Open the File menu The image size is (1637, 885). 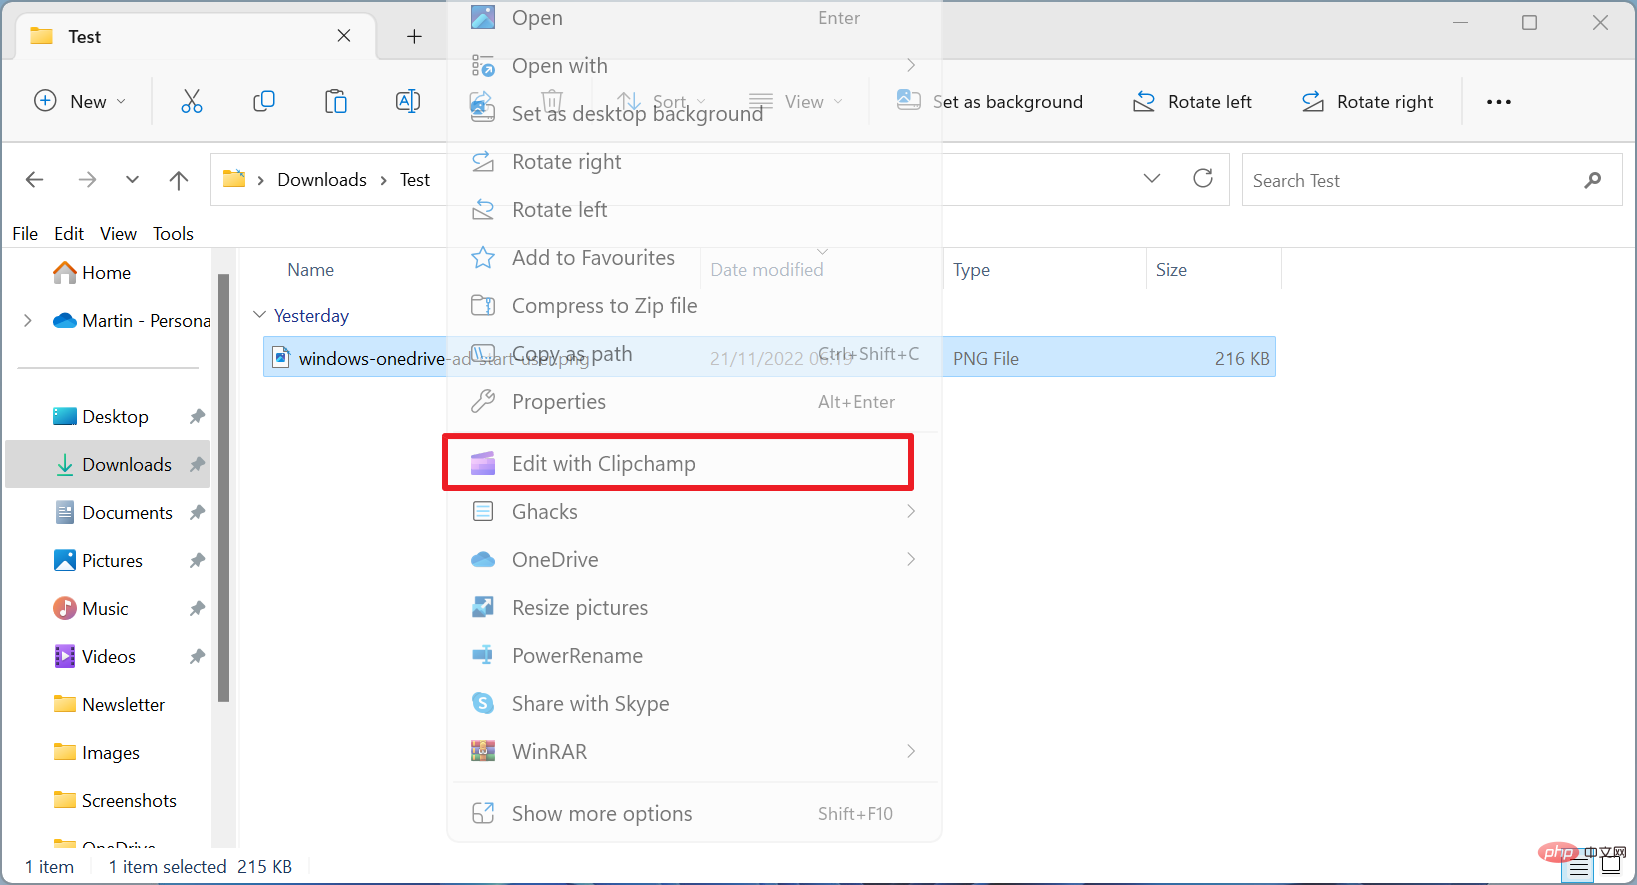(25, 233)
